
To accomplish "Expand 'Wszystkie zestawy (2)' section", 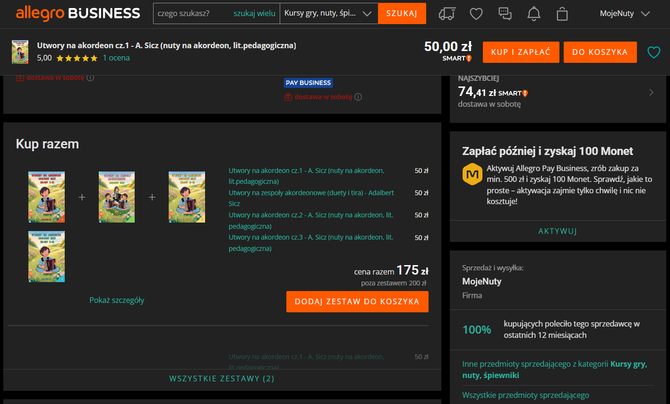I will point(222,379).
